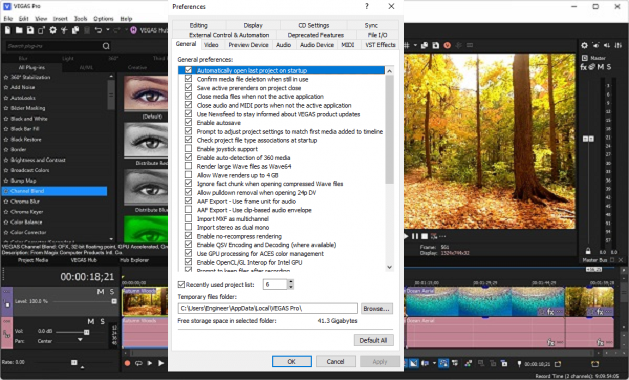Click OK in Preferences dialog

[x=292, y=362]
